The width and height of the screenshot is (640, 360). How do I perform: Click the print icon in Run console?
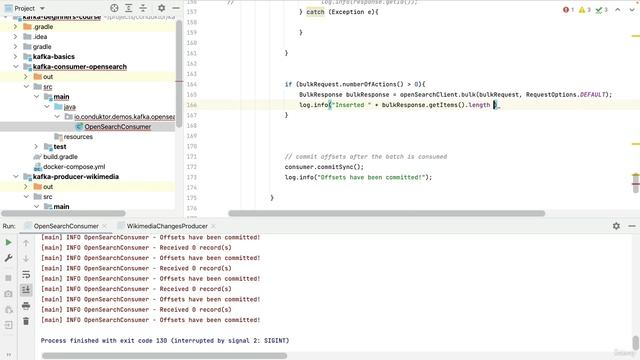click(x=26, y=305)
